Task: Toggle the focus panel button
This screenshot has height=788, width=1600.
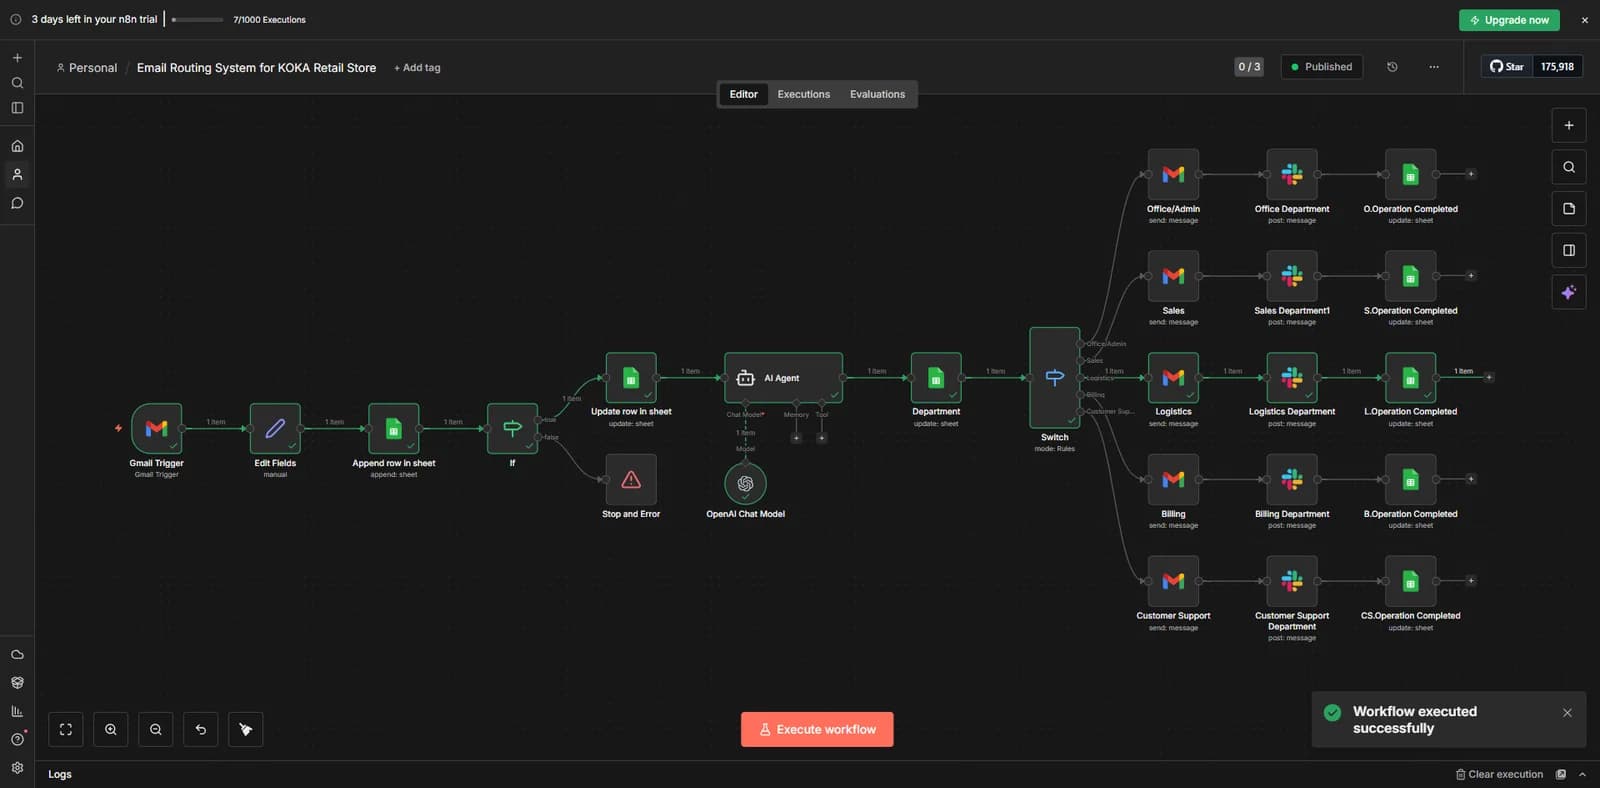Action: [x=1569, y=250]
